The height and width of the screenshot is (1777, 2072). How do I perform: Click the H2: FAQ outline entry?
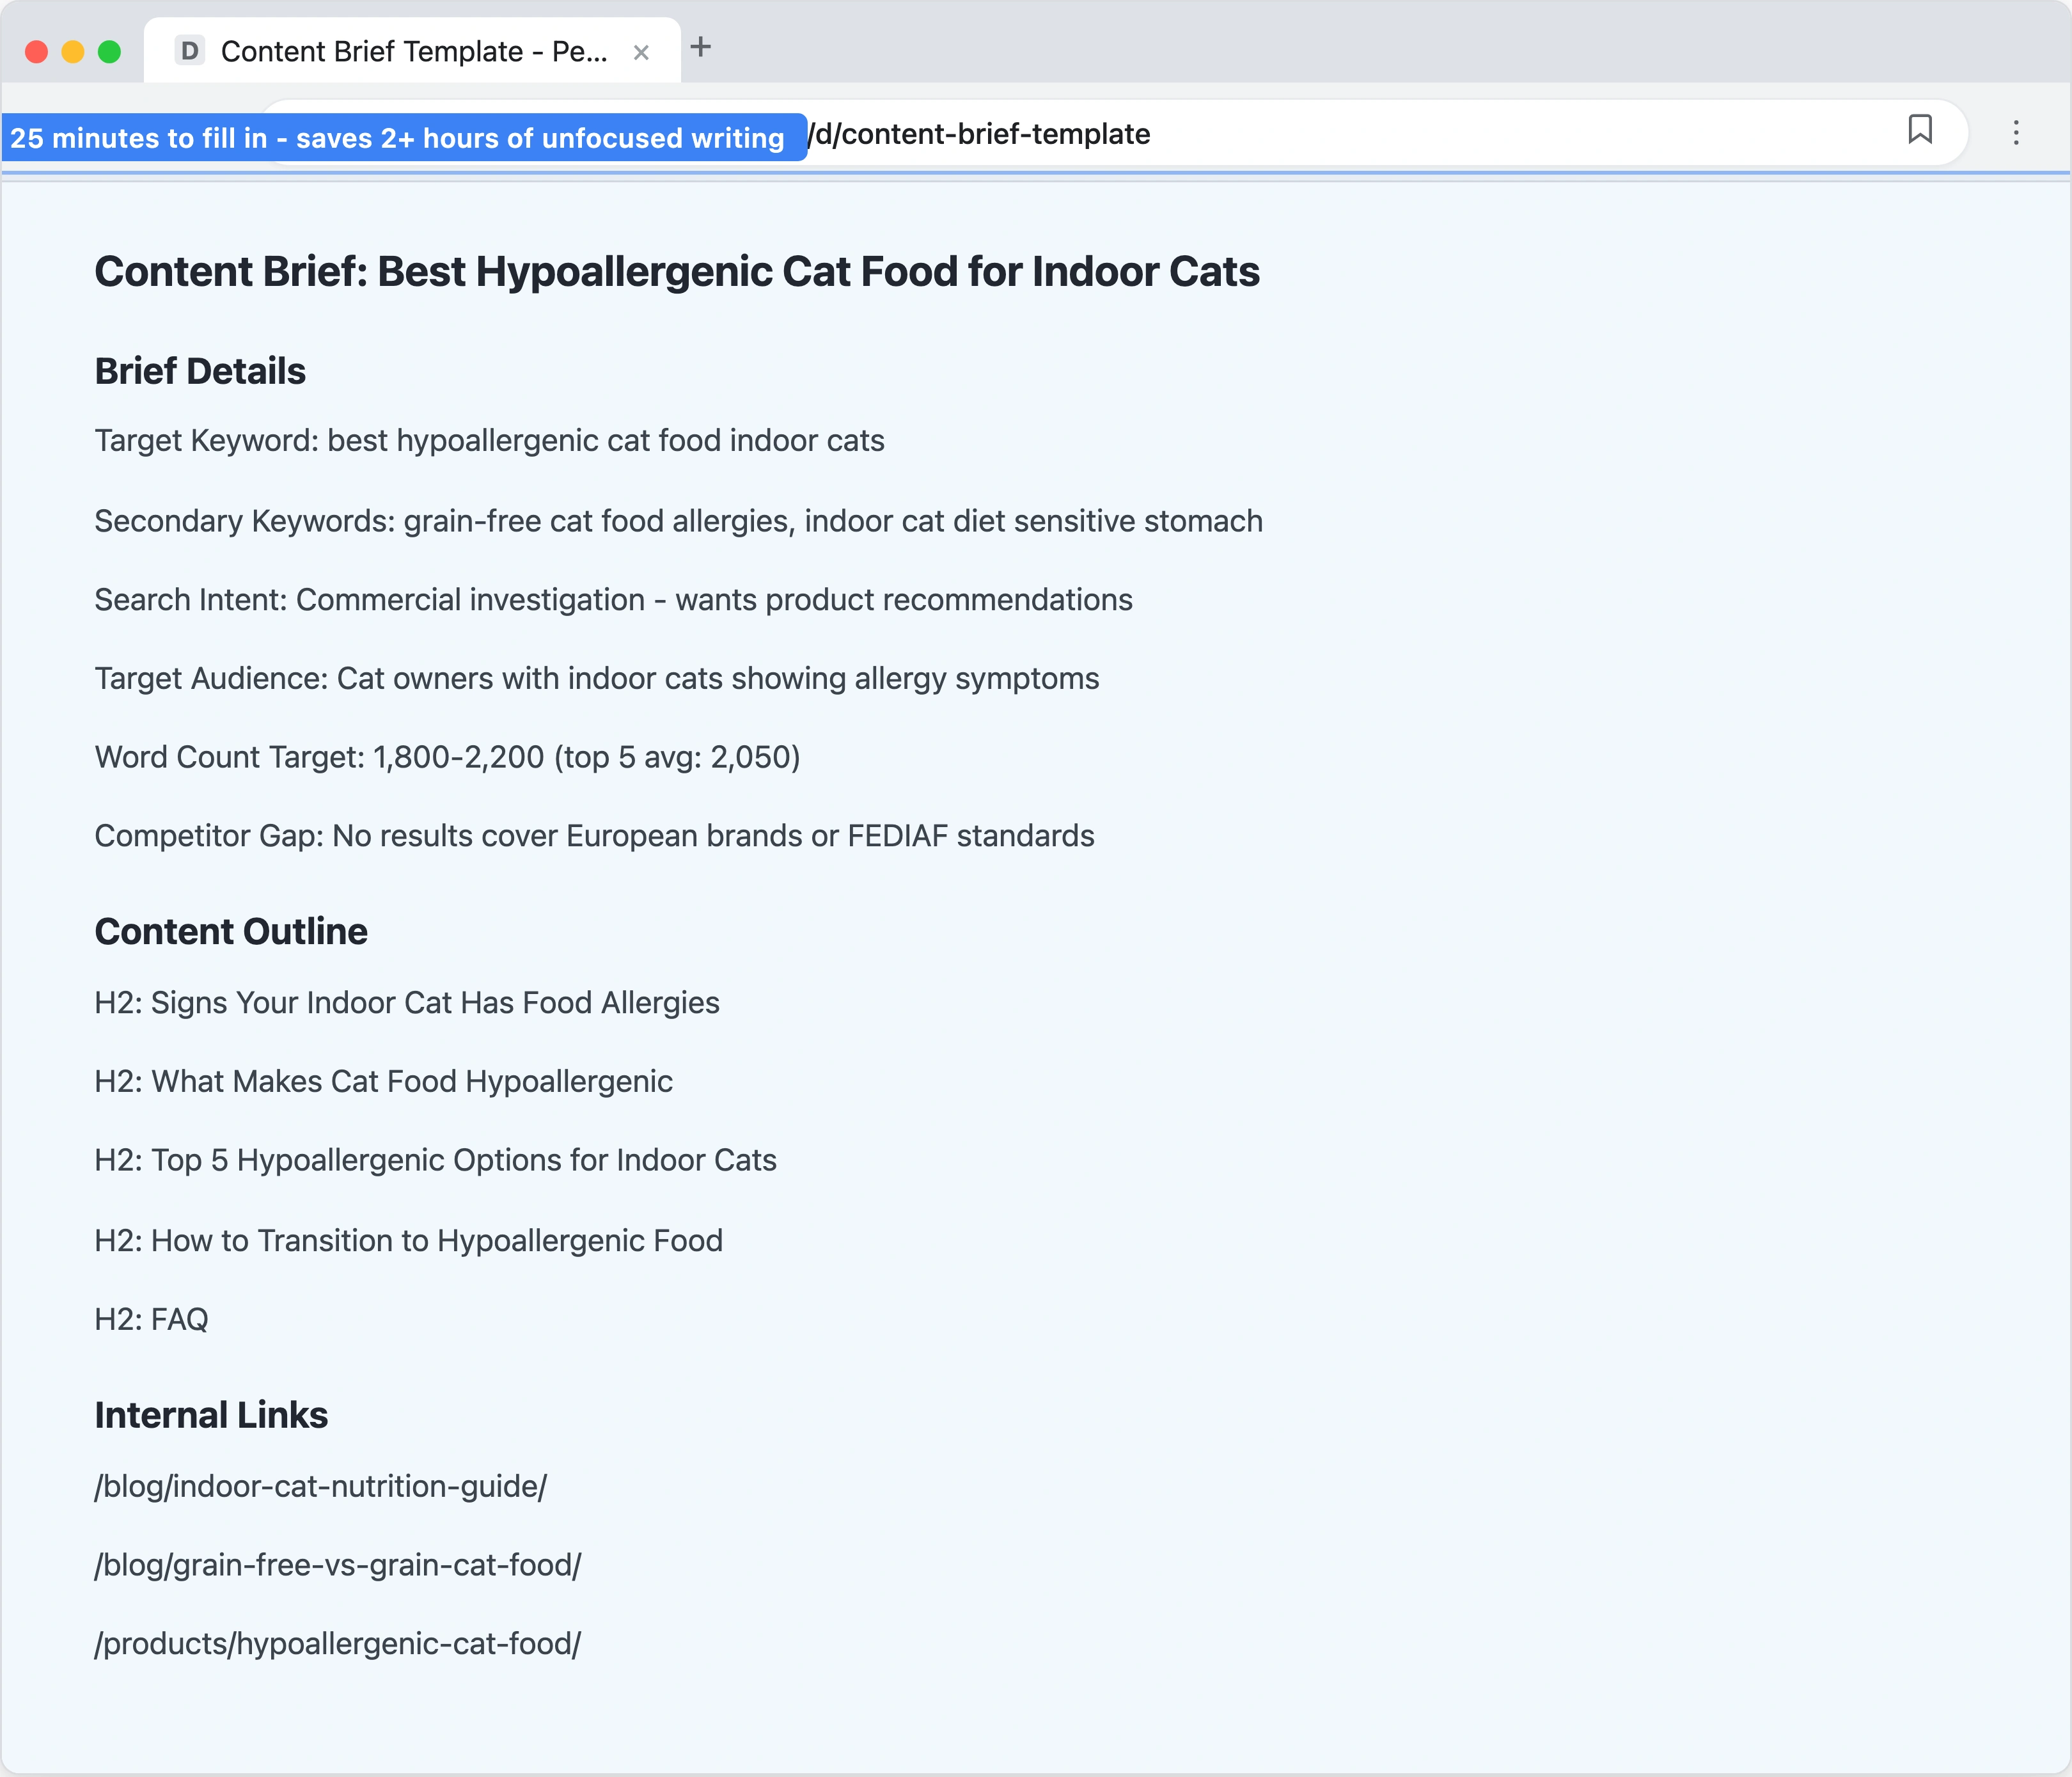[151, 1319]
